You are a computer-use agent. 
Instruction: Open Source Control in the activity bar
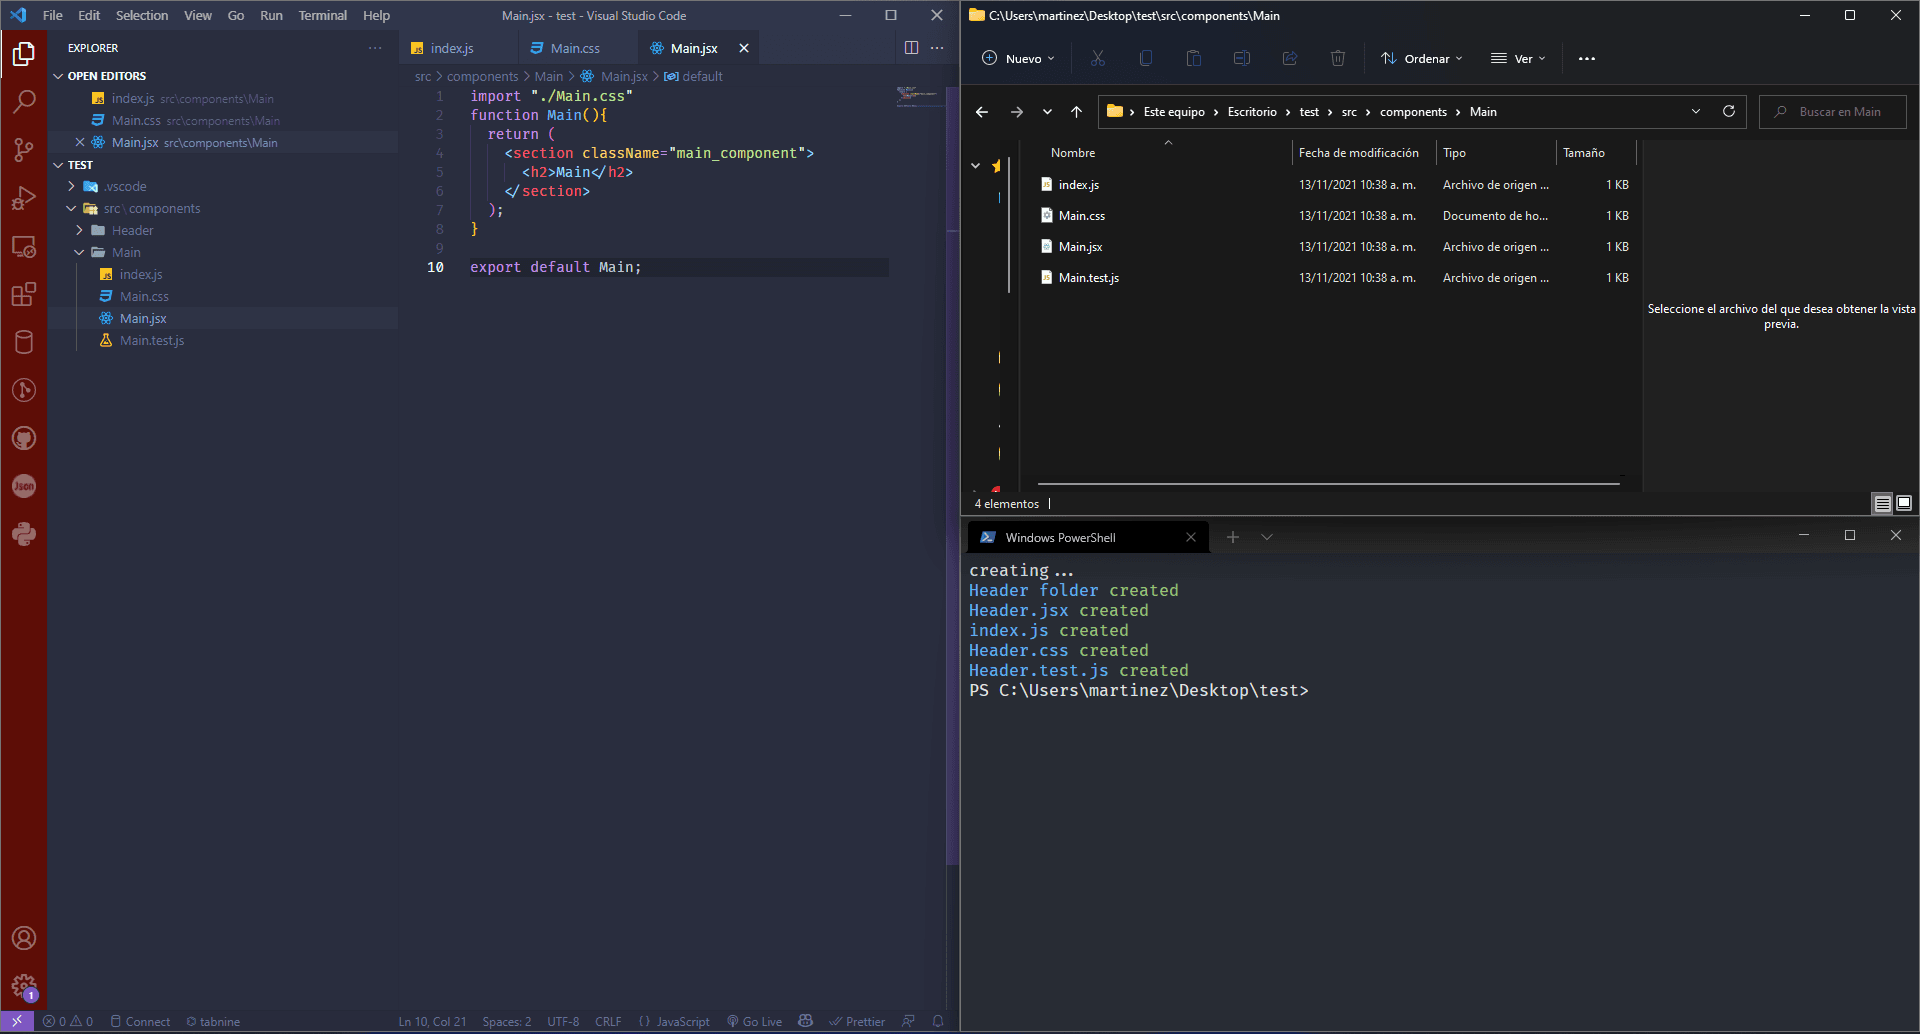(24, 149)
